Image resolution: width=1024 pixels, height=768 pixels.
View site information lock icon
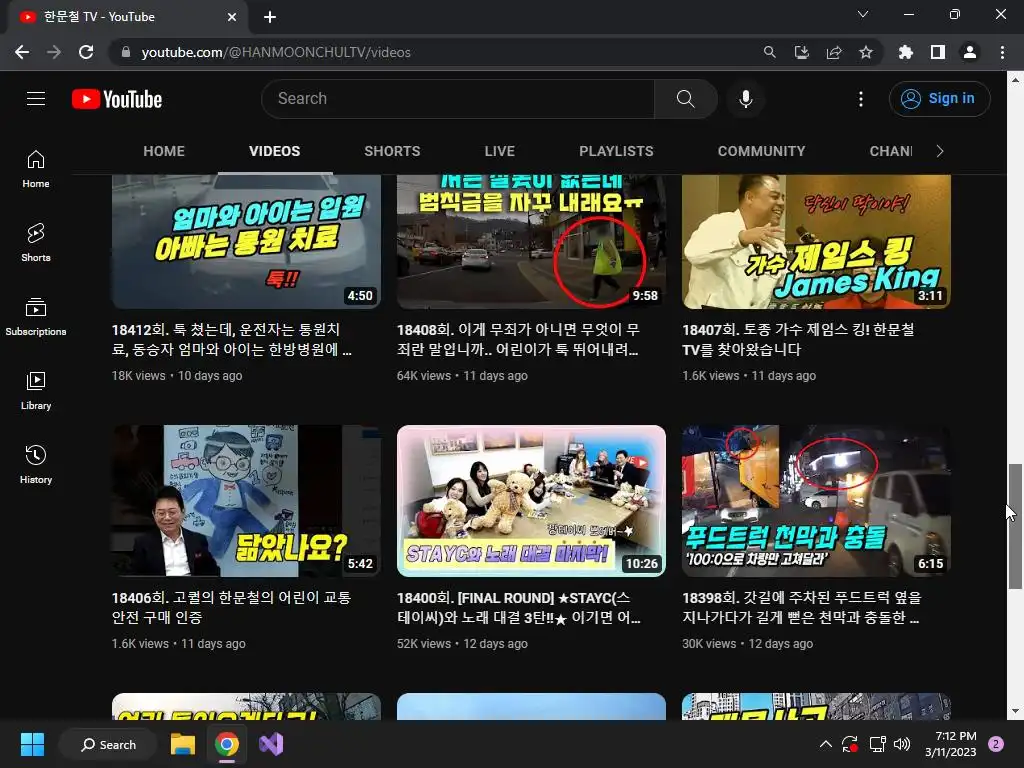pos(126,52)
